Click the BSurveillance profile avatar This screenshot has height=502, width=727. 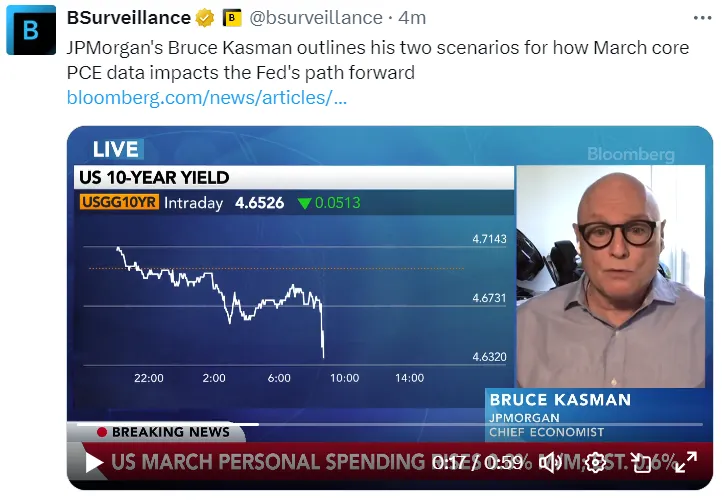point(31,30)
